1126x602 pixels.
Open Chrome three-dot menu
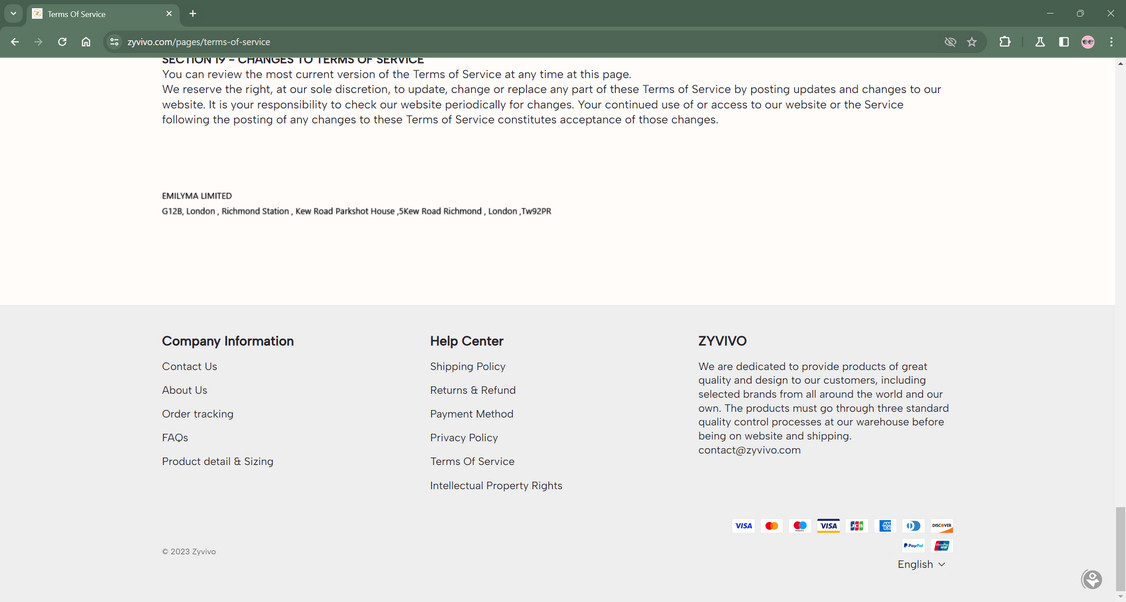tap(1111, 42)
